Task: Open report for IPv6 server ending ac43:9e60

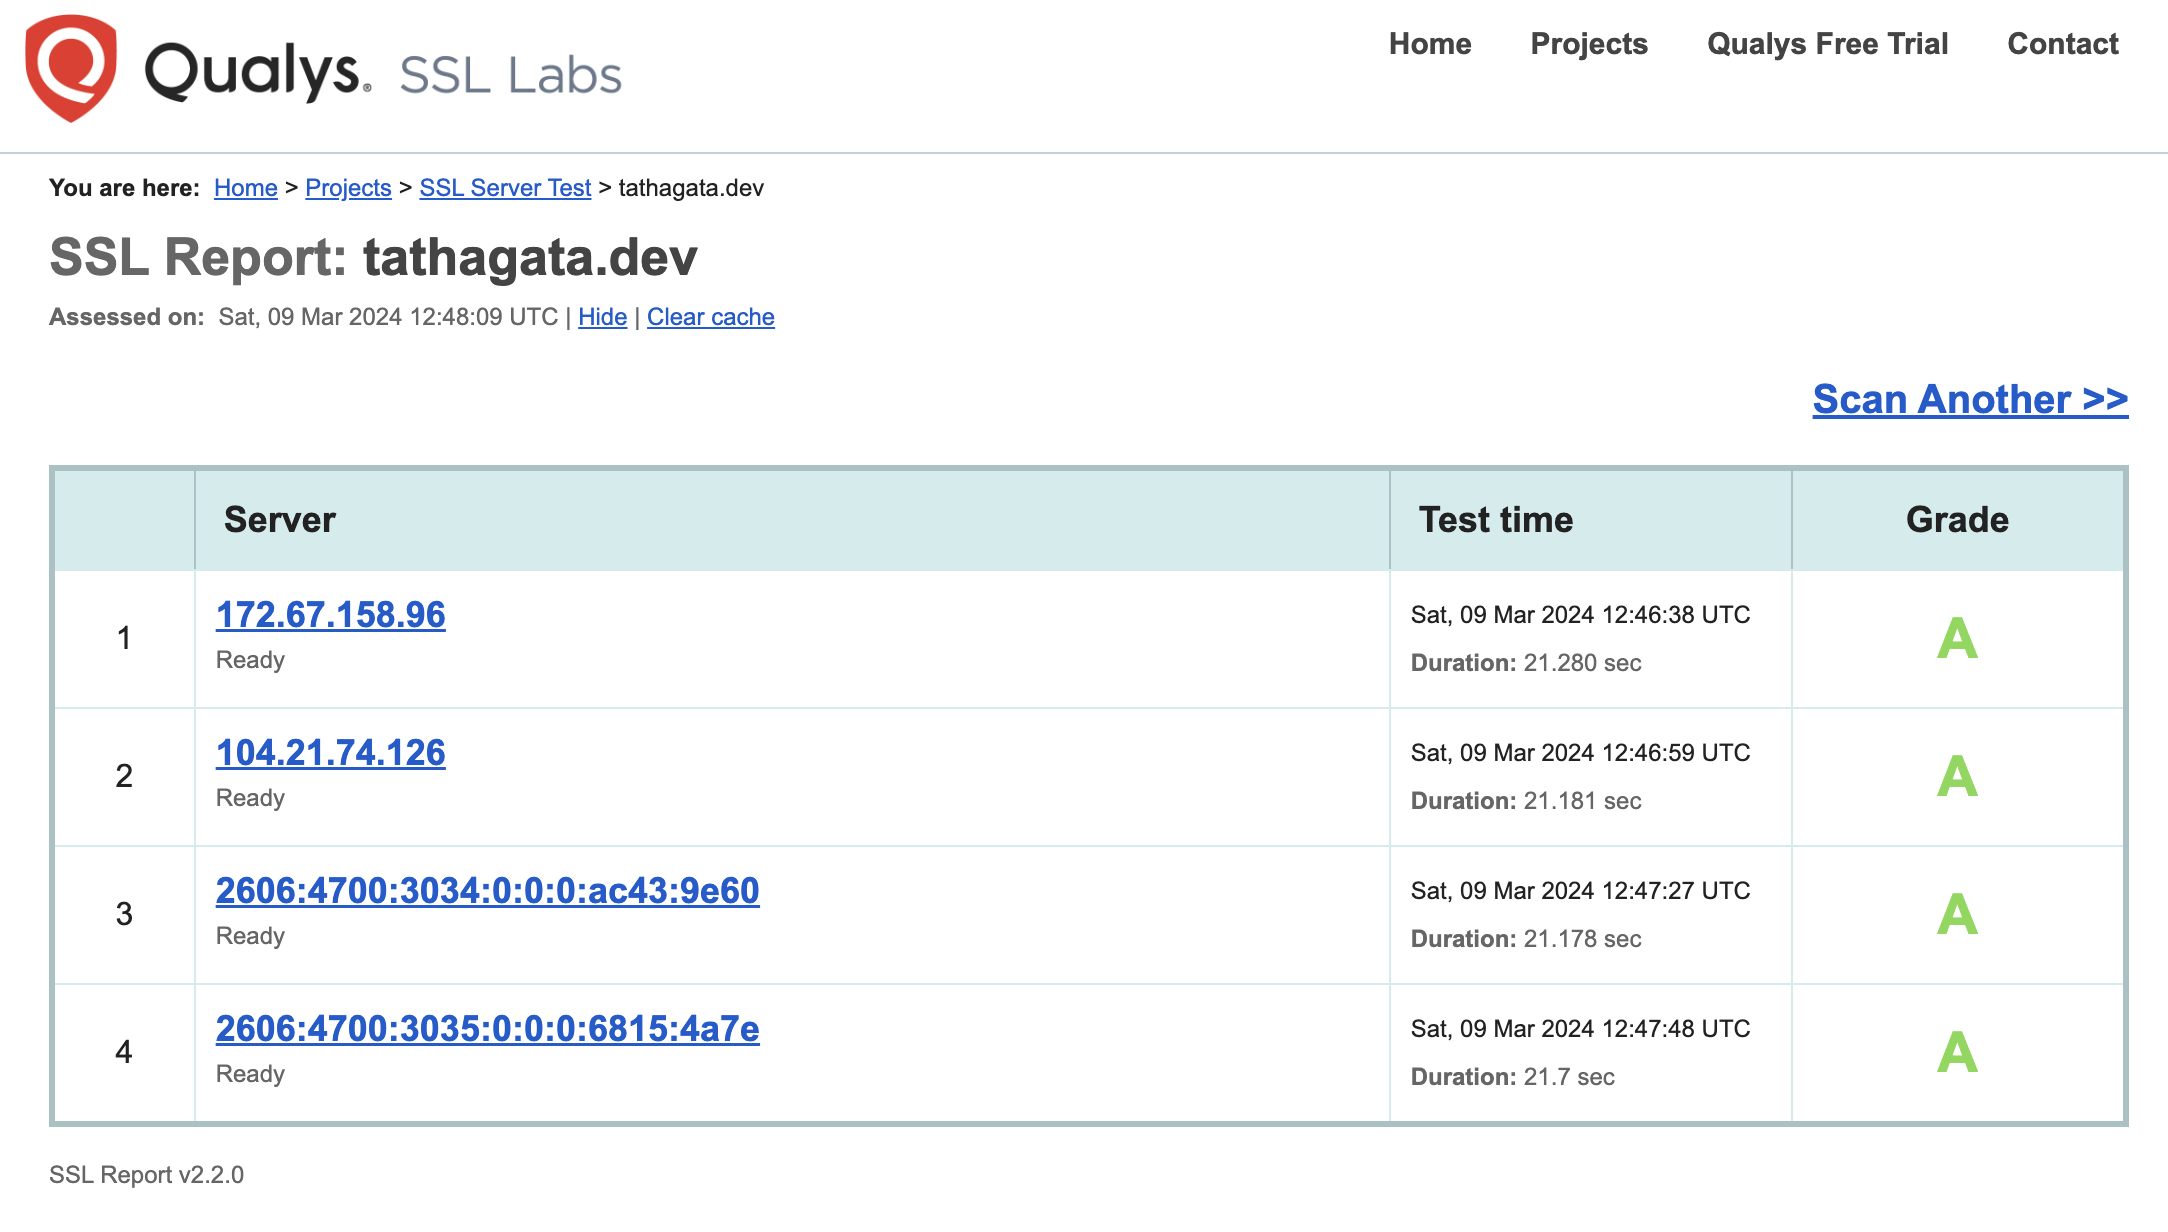Action: [487, 890]
